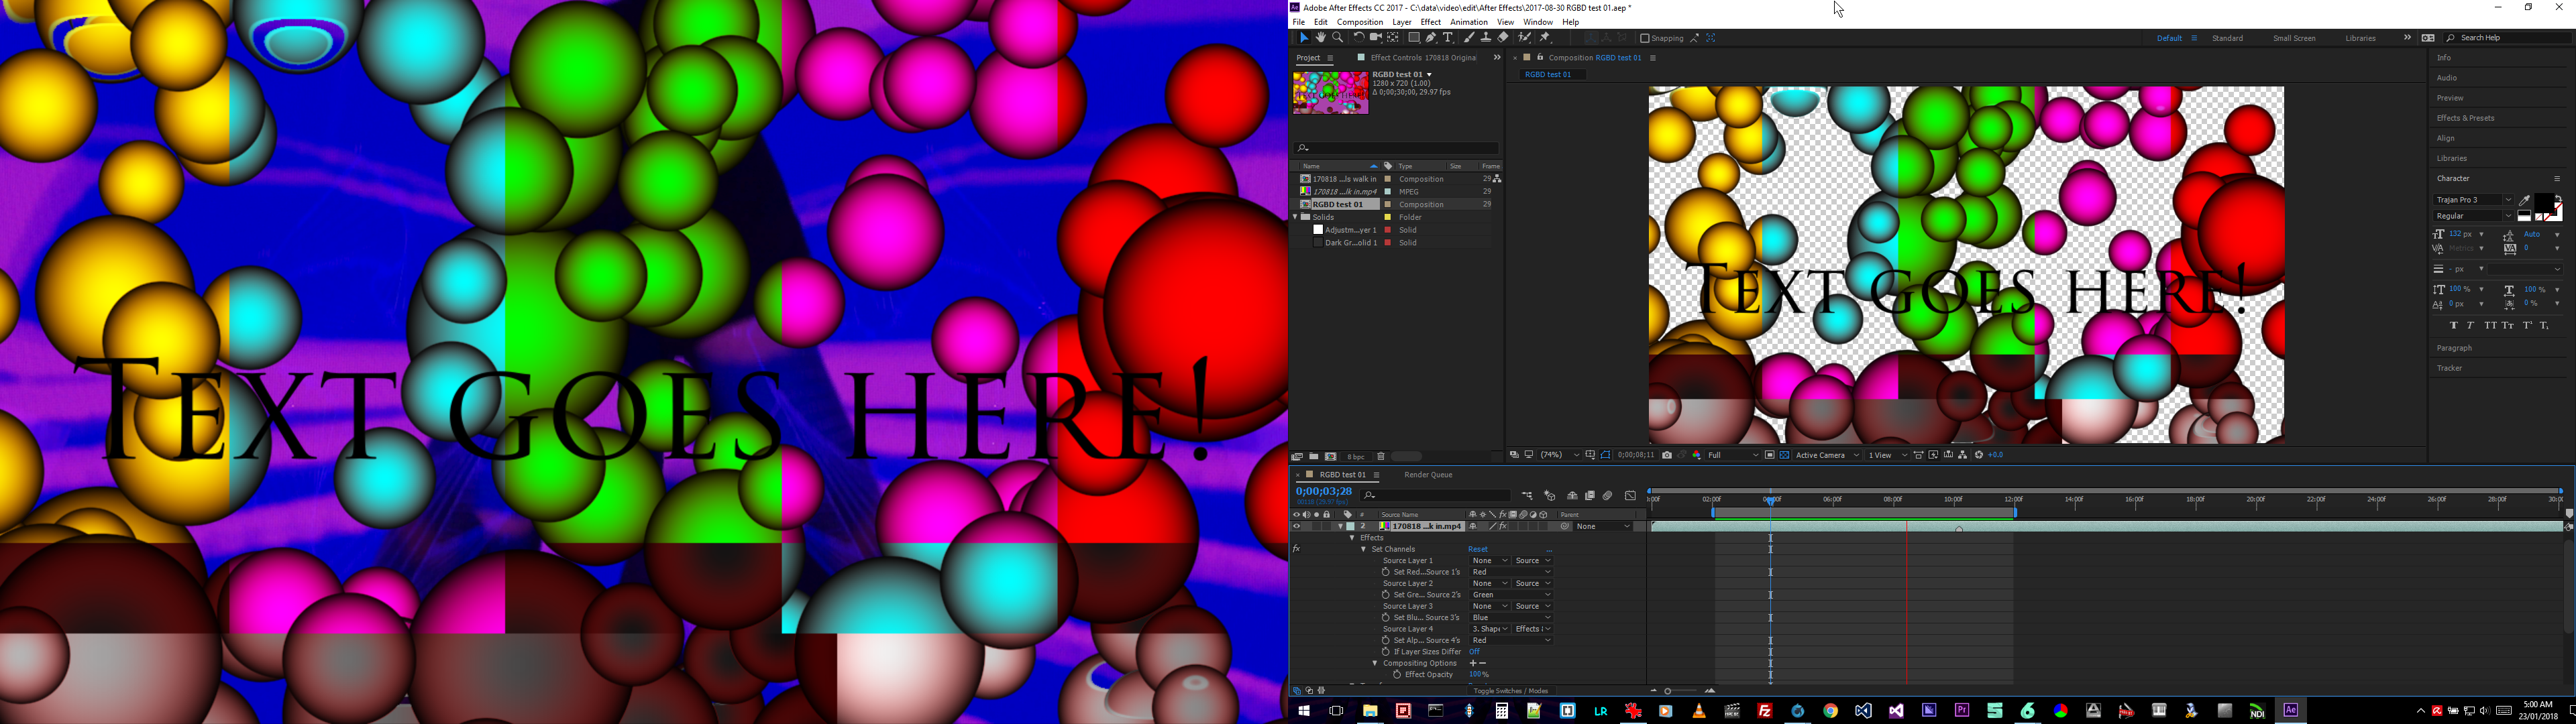Collapse the Set Channels effect group

coord(1363,549)
